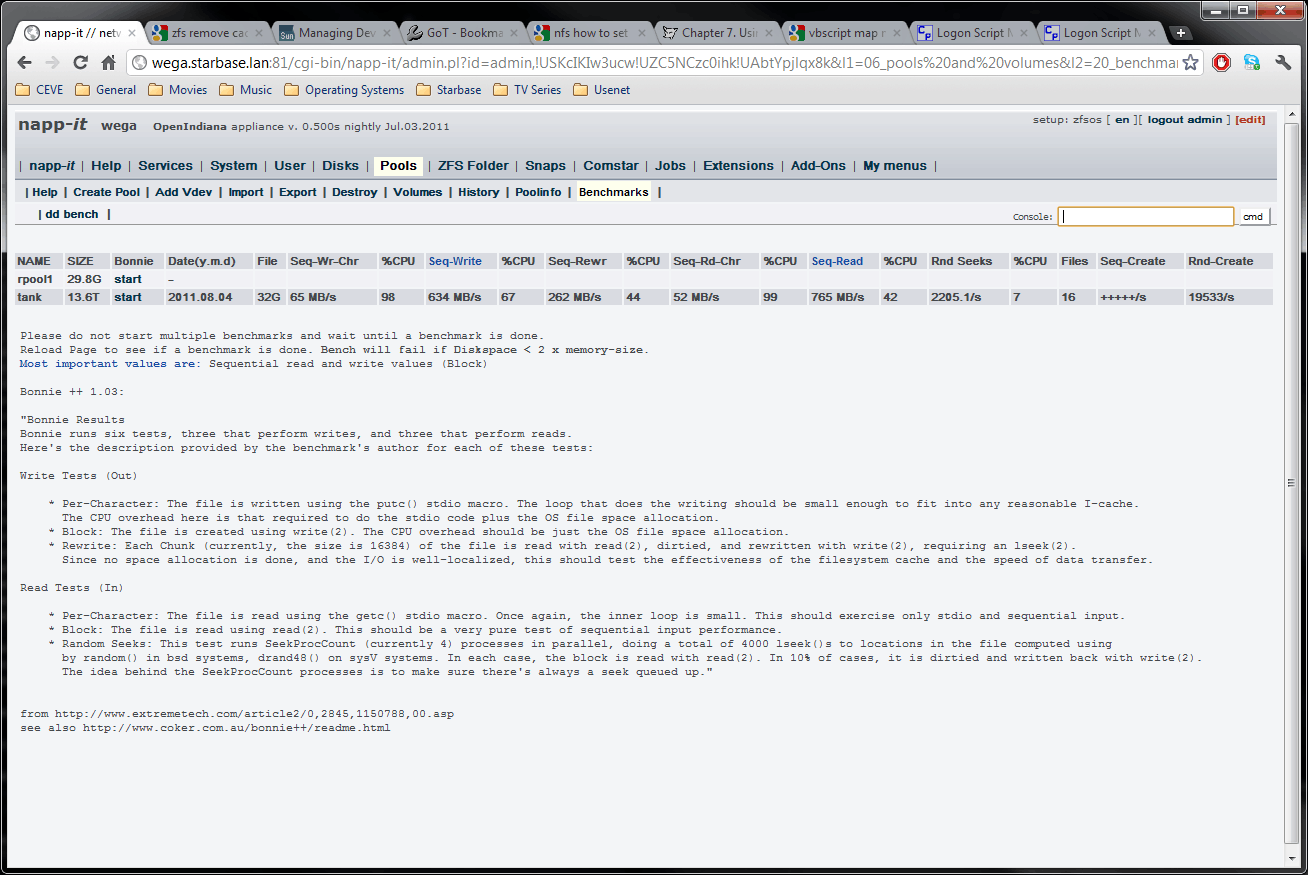Open the Services menu
Screen dimensions: 1308x875
165,166
